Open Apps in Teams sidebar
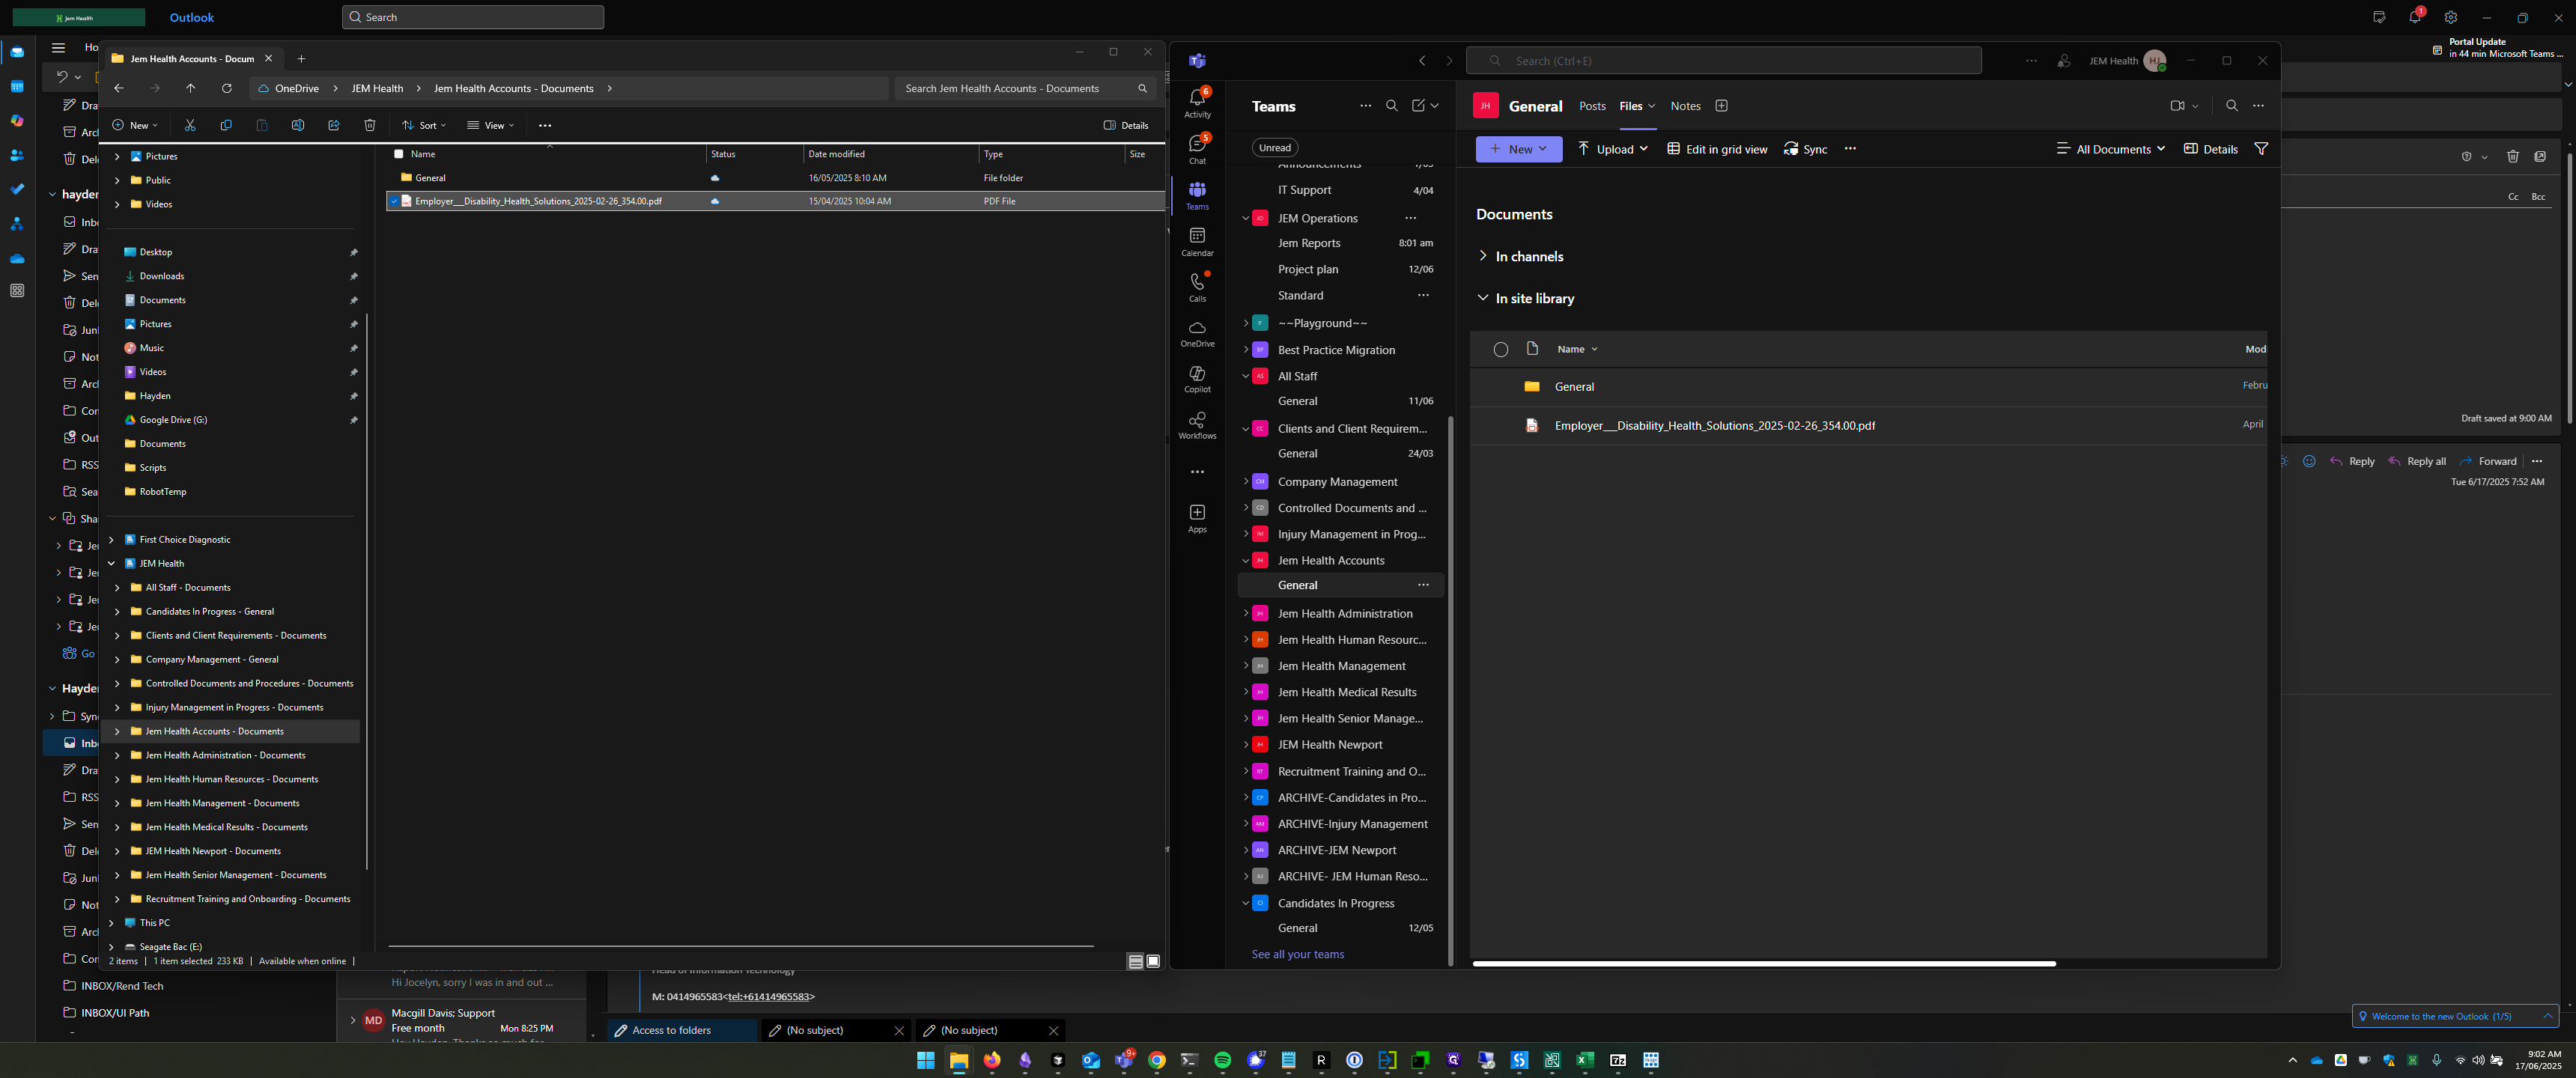2576x1078 pixels. 1197,519
